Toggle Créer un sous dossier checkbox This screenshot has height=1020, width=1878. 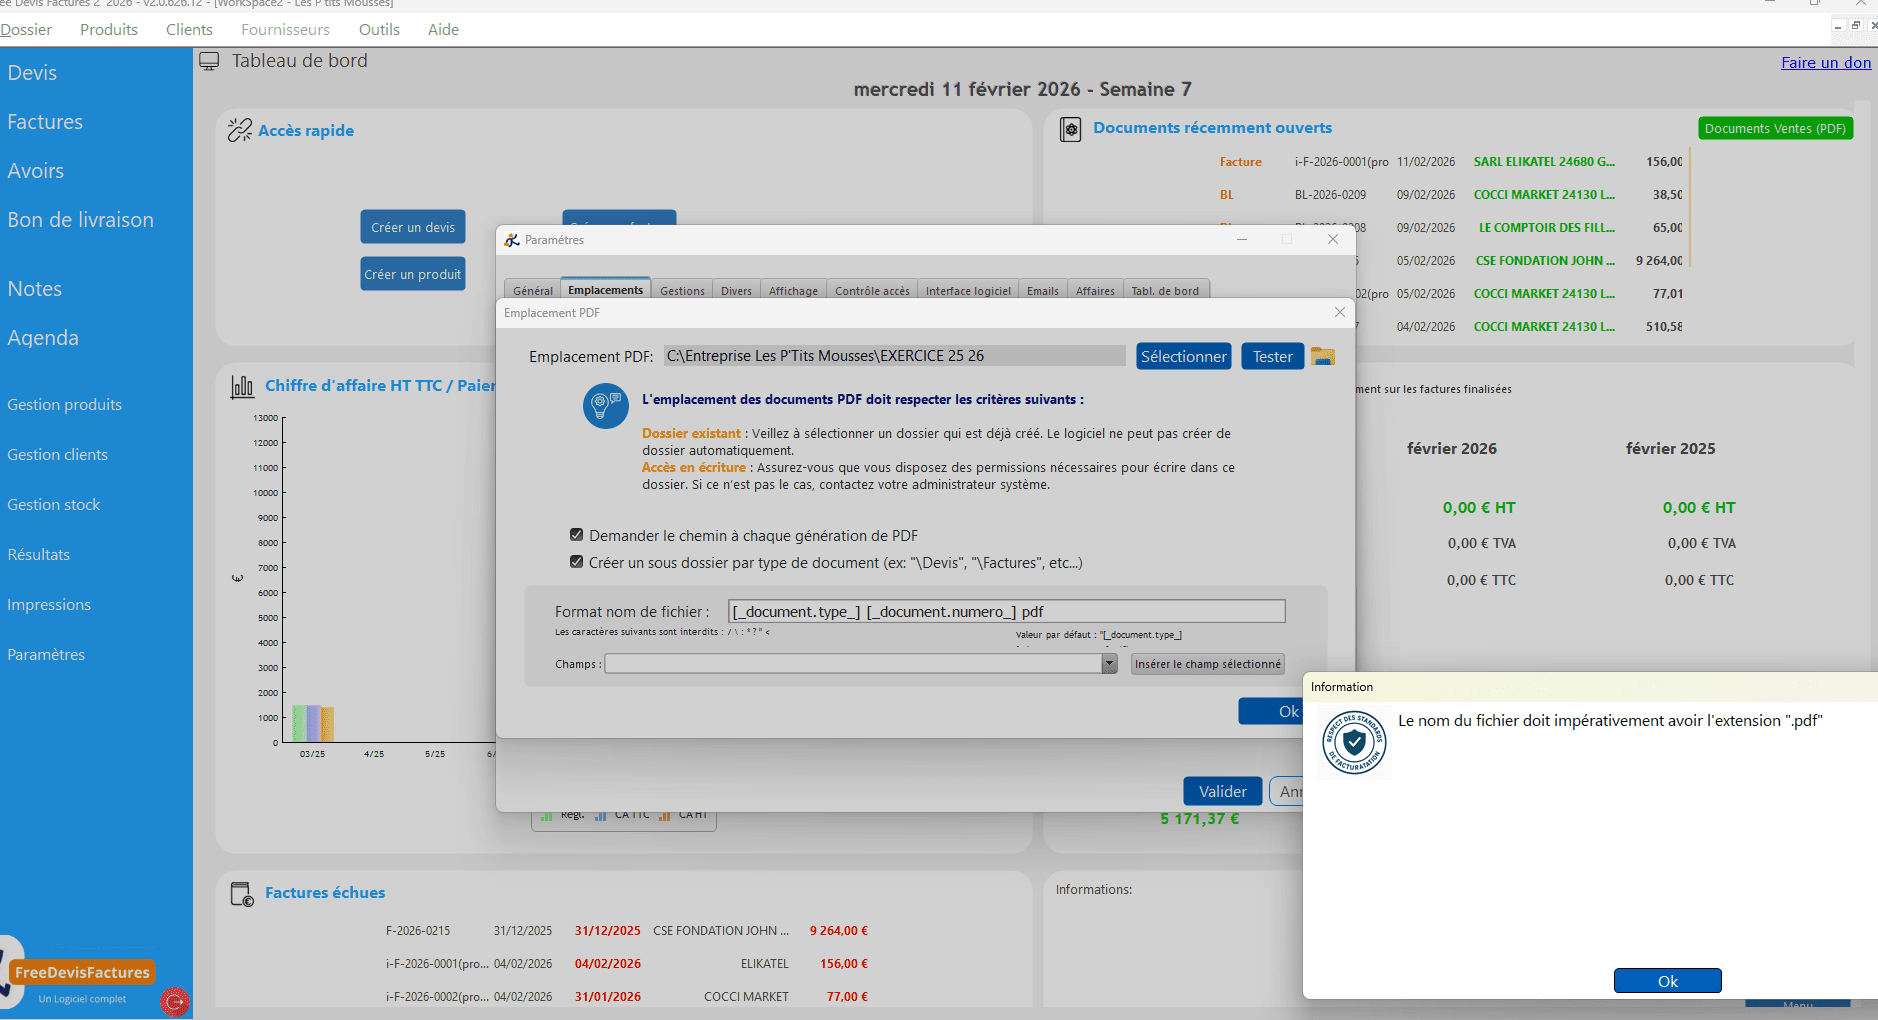576,562
